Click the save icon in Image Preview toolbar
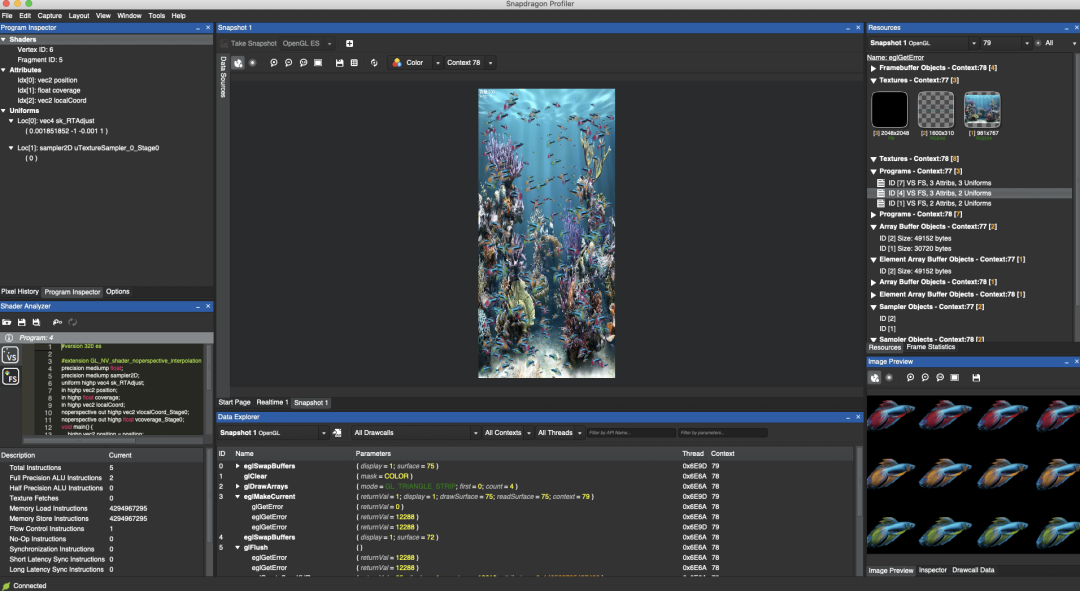1080x591 pixels. (976, 378)
